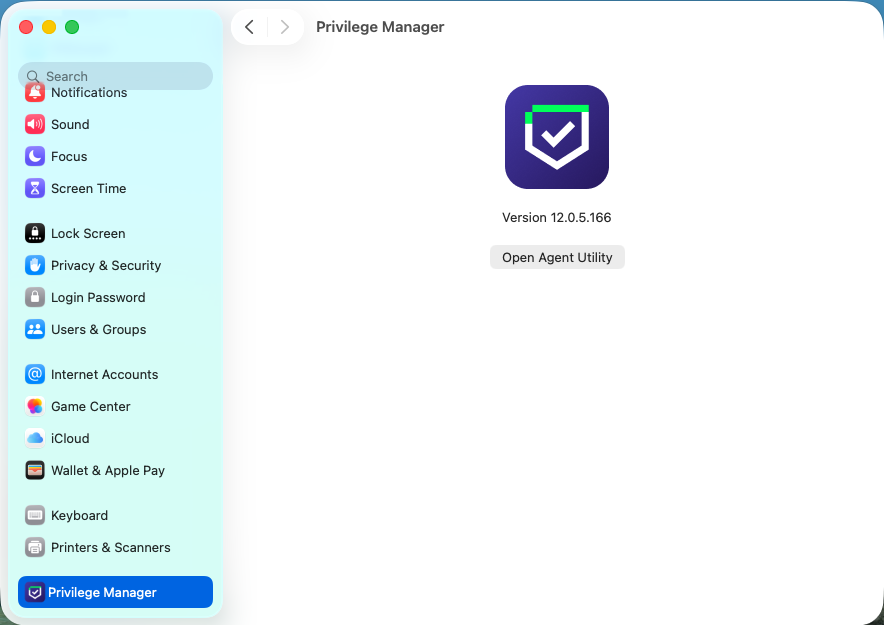Click the Open Agent Utility button
The height and width of the screenshot is (625, 884).
tap(557, 257)
